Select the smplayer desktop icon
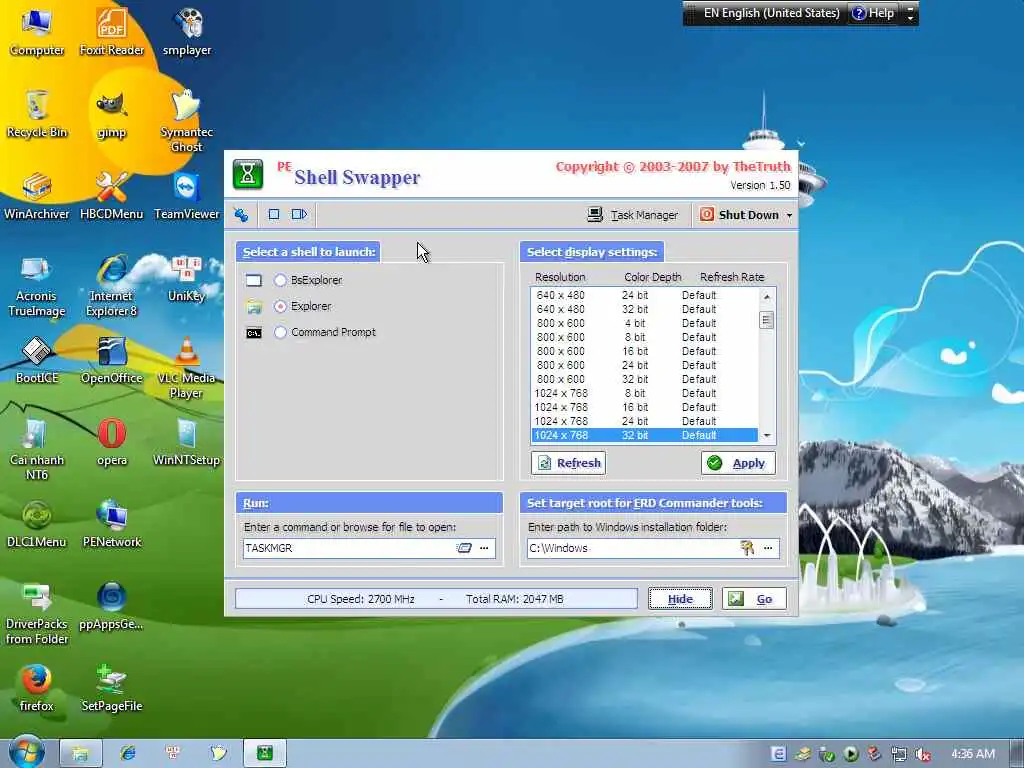Screen dimensions: 1024x768 187,31
